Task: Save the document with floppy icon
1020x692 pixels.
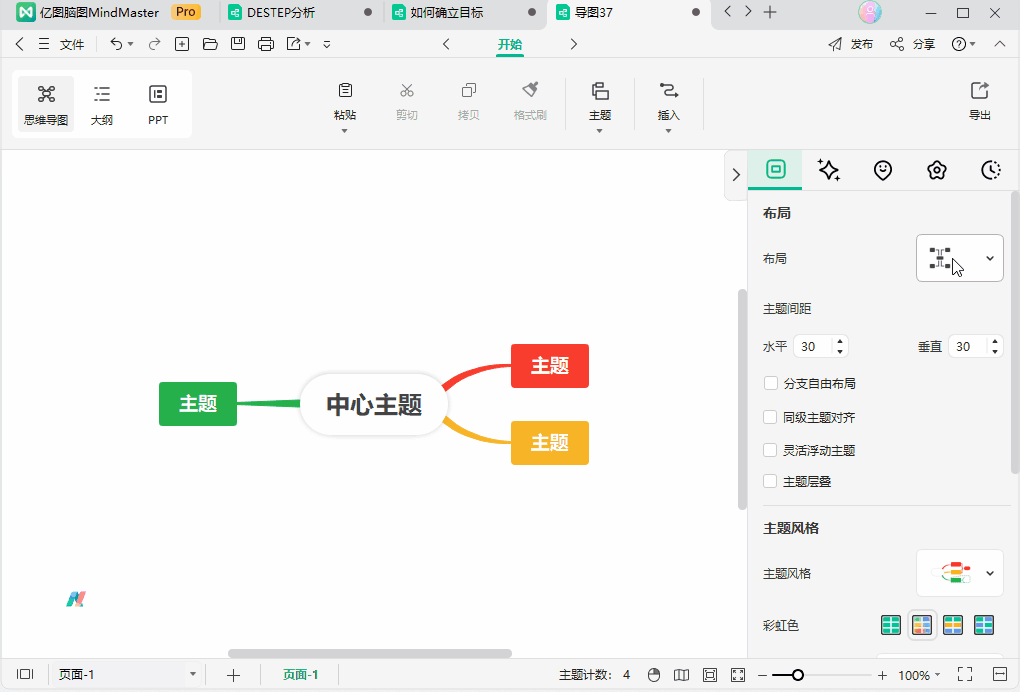Action: point(238,44)
